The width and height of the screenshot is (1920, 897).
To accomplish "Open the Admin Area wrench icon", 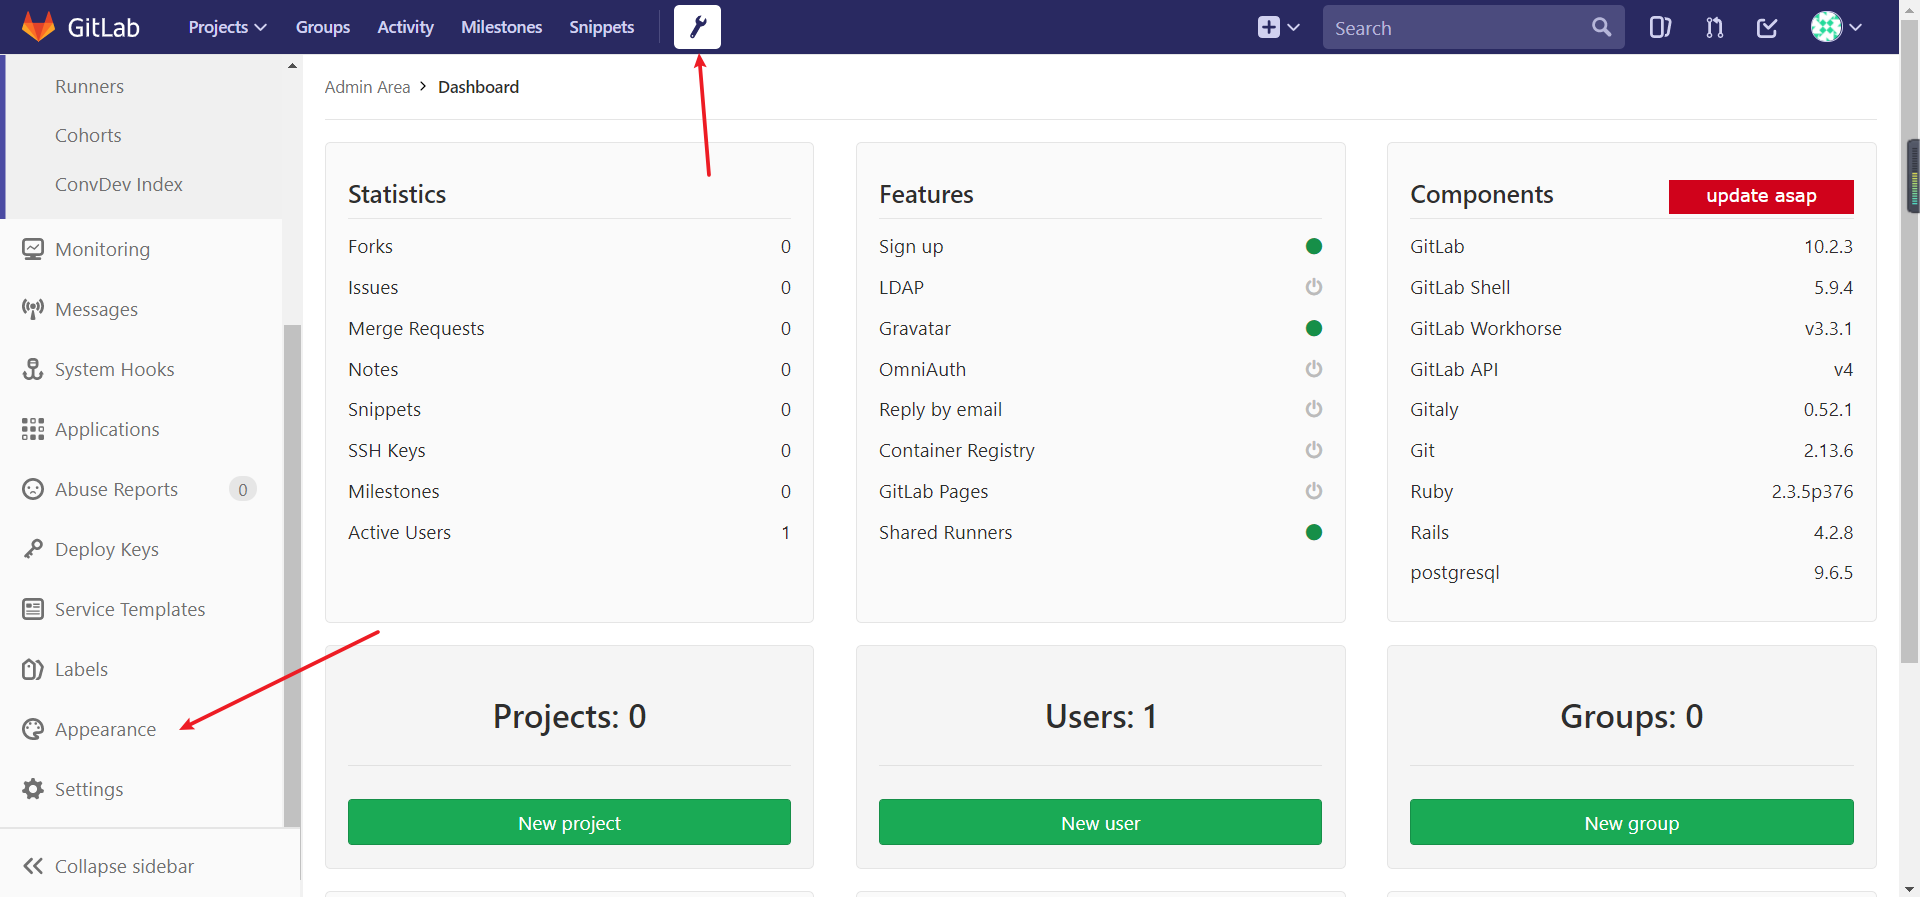I will click(x=697, y=27).
